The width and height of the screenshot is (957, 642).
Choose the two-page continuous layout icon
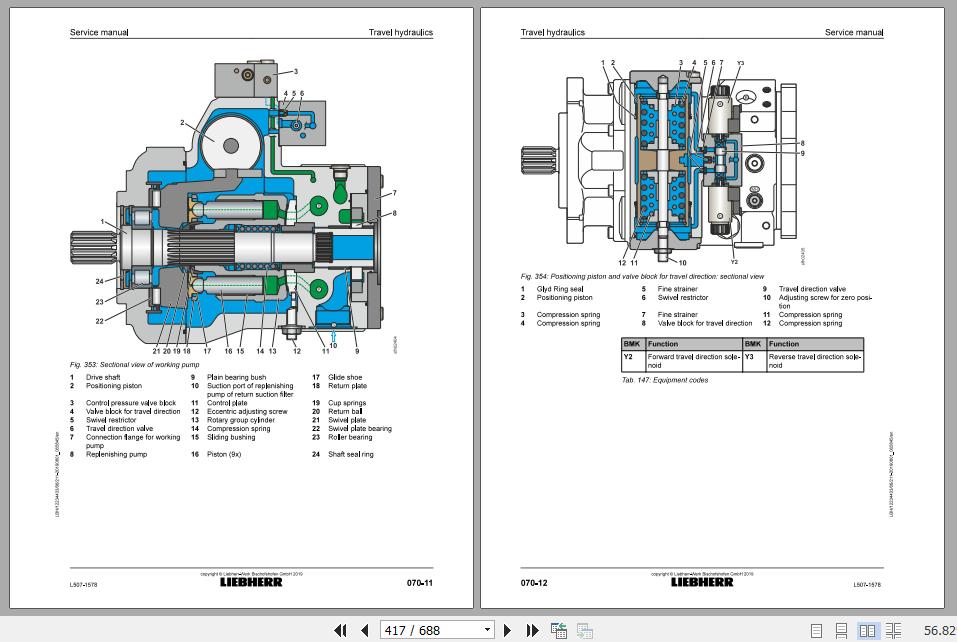click(894, 629)
